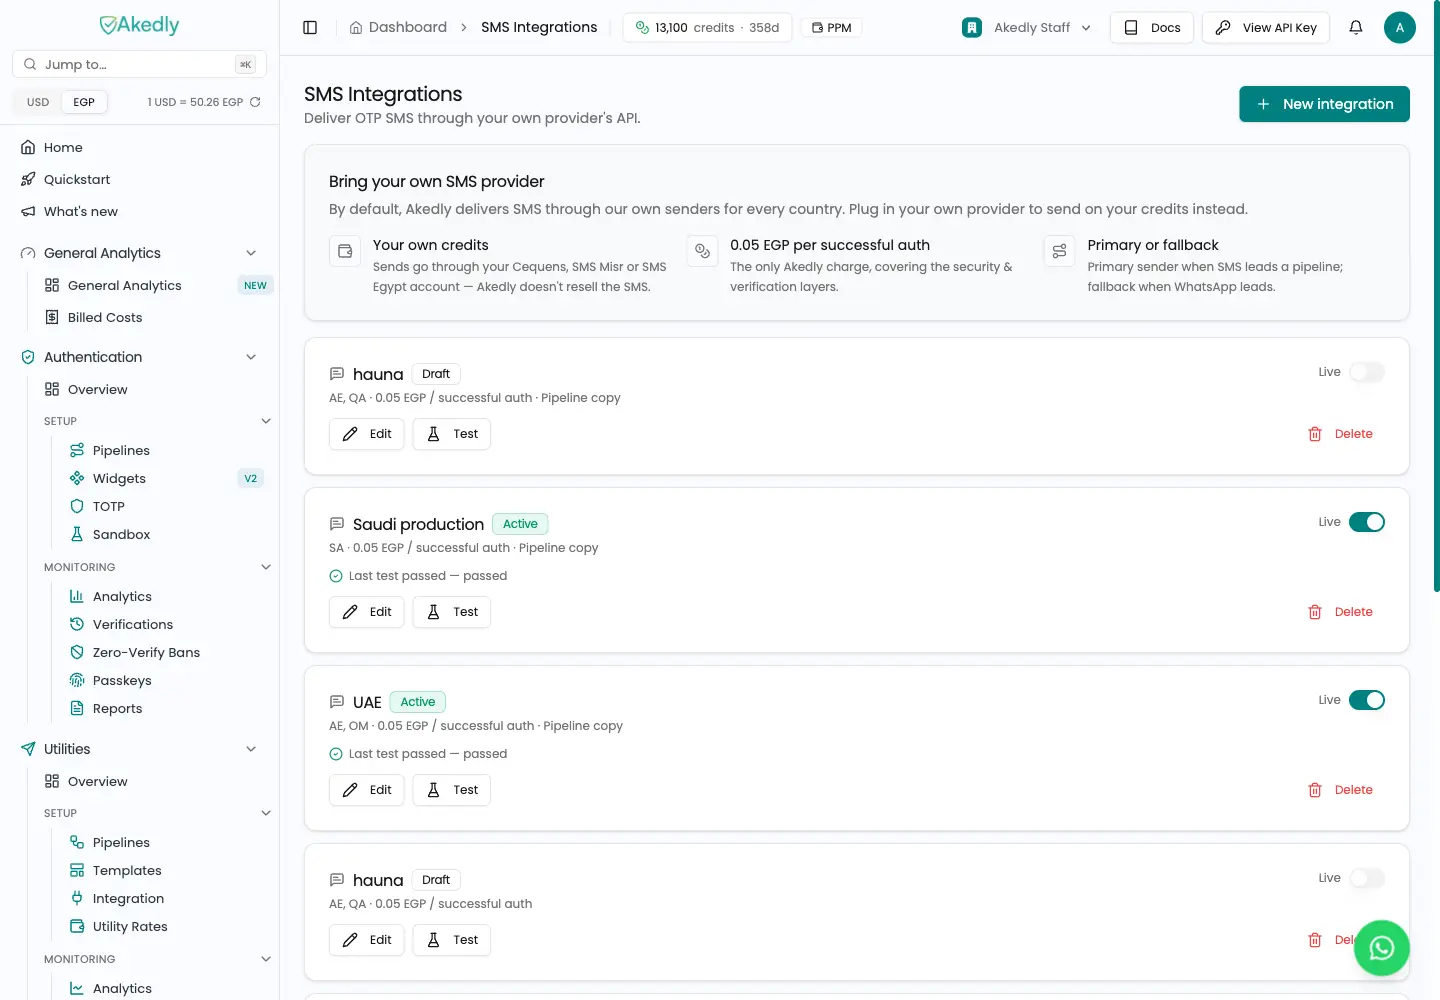1440x1000 pixels.
Task: Enable Live toggle on second hauna card
Action: [1367, 878]
